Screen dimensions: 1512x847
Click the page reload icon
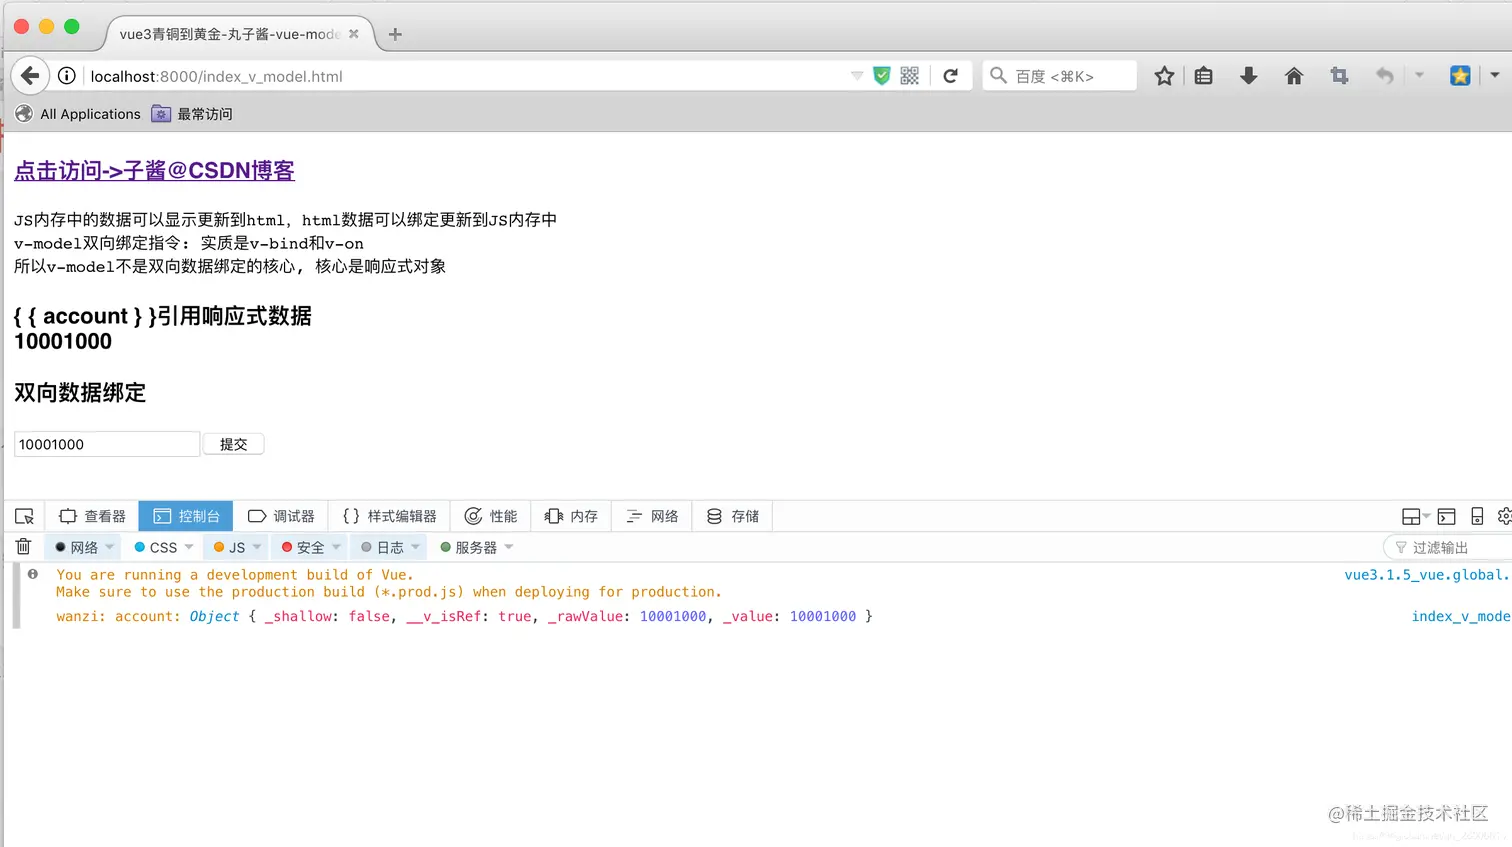click(949, 75)
